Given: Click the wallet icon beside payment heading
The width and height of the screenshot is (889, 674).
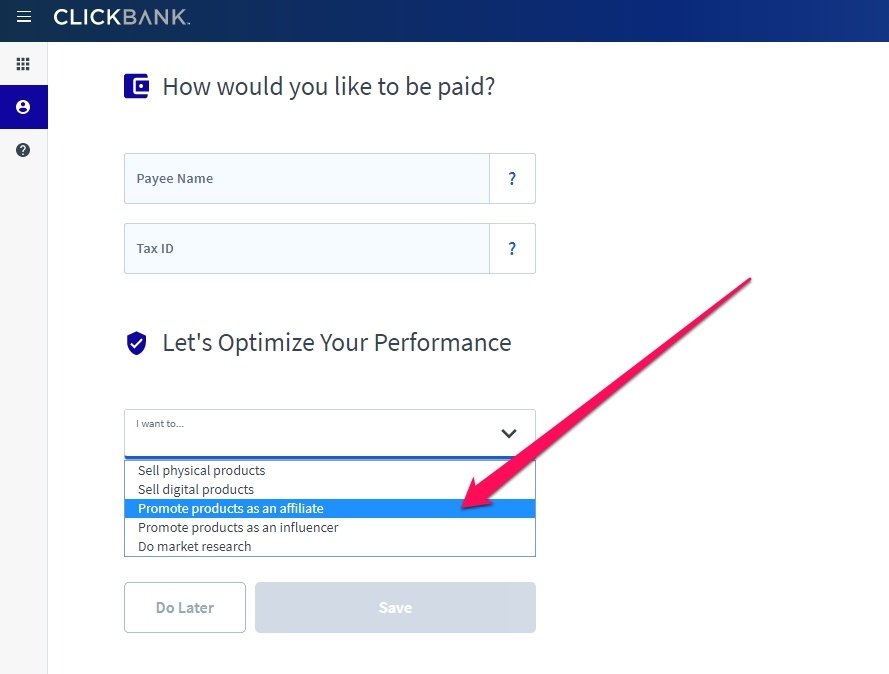Looking at the screenshot, I should (137, 87).
